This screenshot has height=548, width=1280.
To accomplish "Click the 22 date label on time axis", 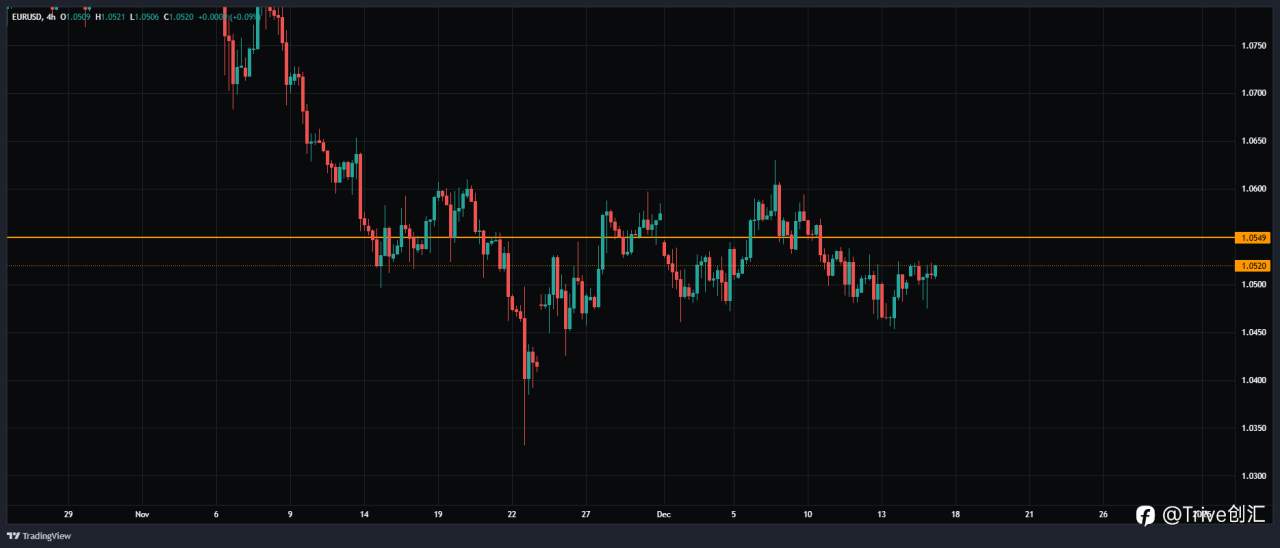I will click(x=511, y=514).
